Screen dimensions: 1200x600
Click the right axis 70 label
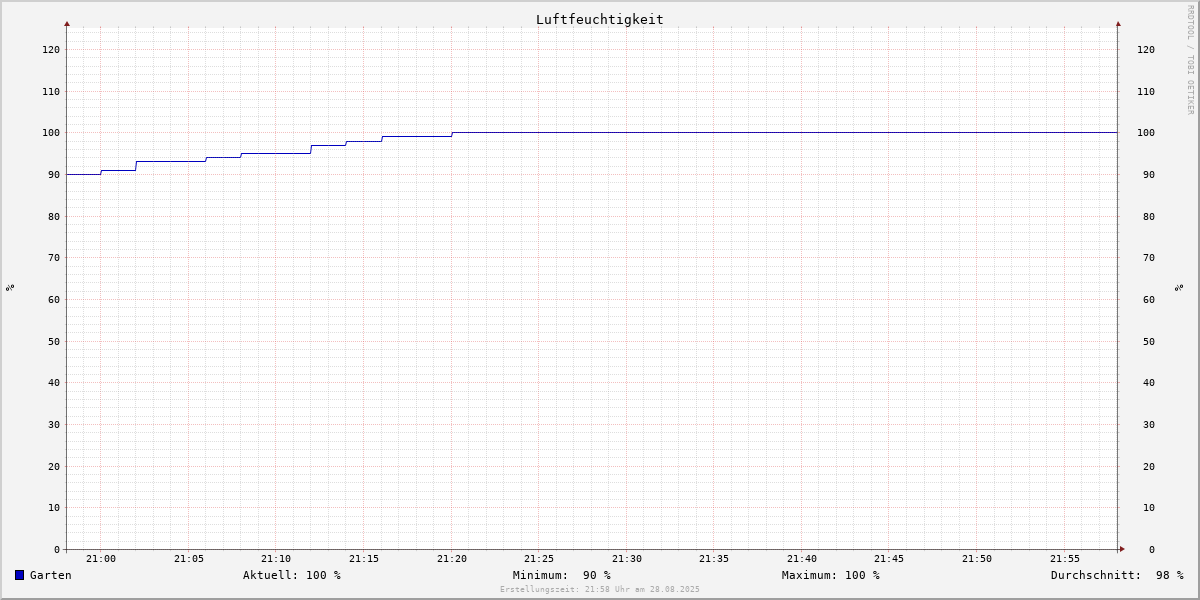pyautogui.click(x=1149, y=257)
